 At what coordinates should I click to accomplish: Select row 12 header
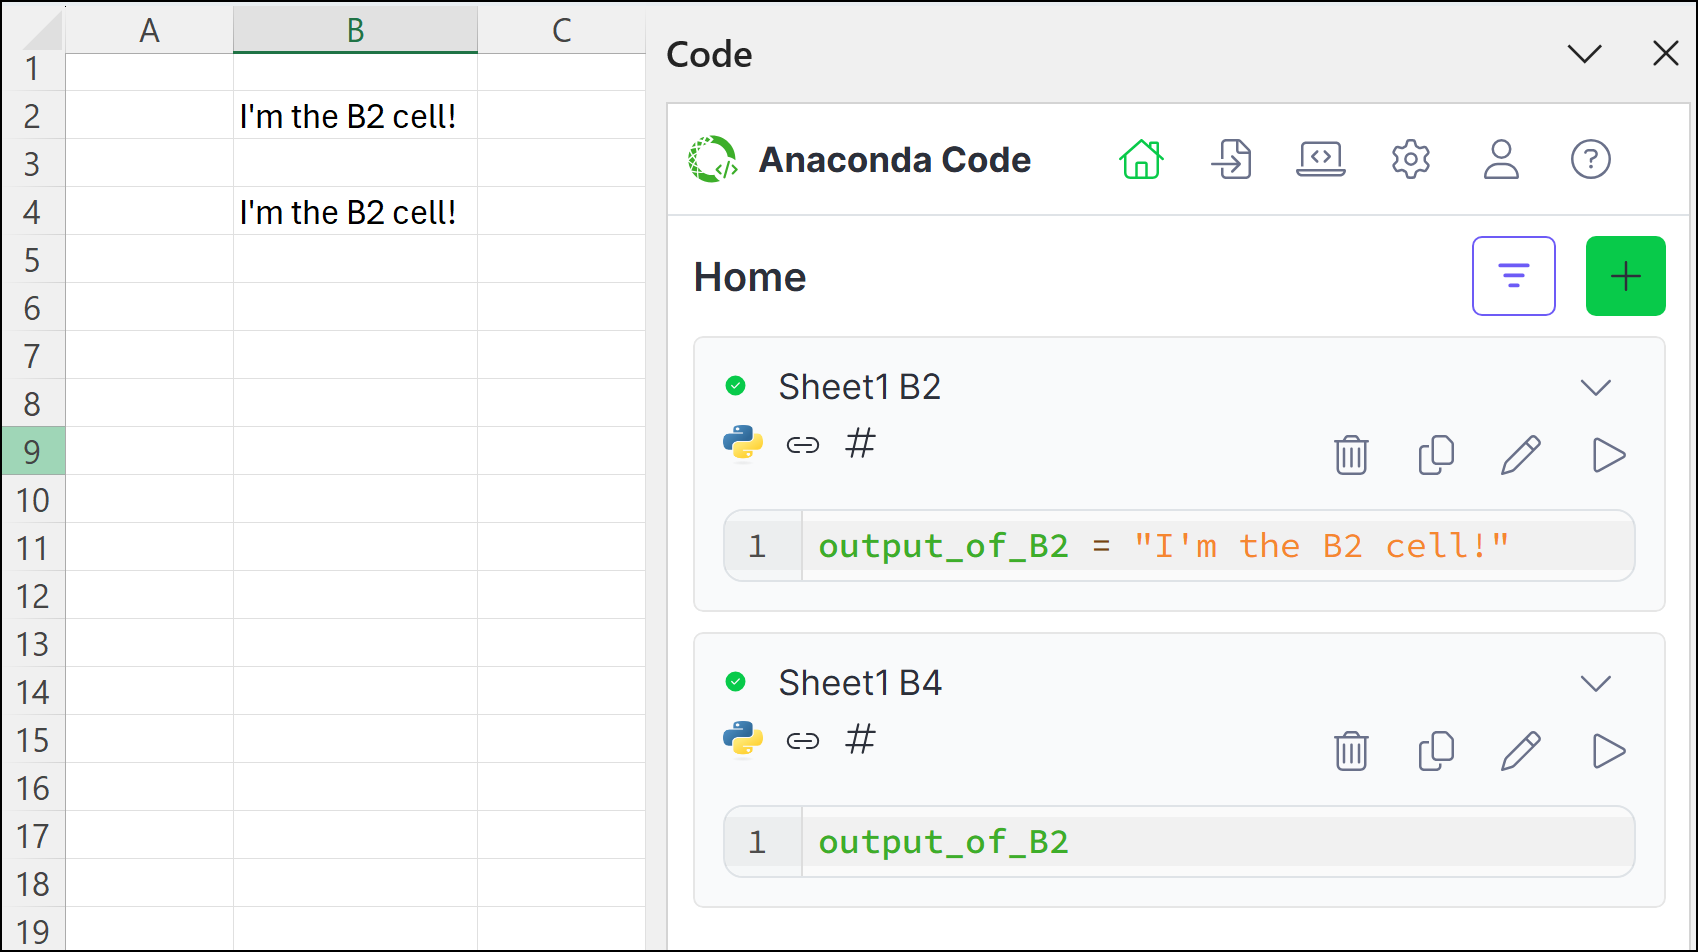tap(33, 595)
